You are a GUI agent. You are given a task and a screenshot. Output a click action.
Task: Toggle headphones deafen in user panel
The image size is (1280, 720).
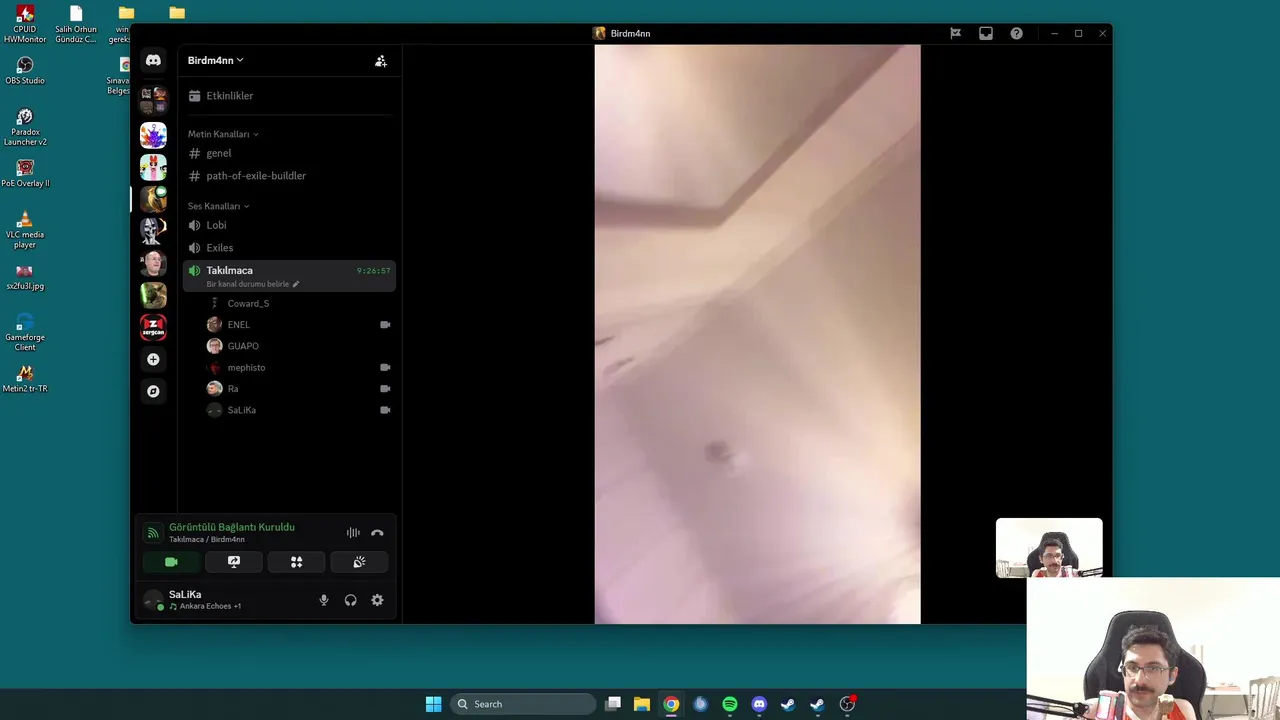click(x=350, y=600)
